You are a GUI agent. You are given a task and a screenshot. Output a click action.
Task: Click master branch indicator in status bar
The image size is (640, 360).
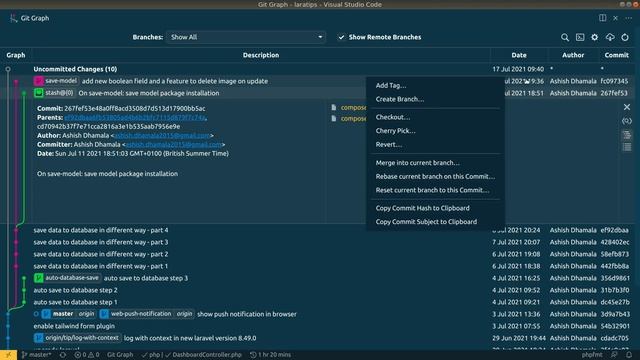point(37,355)
